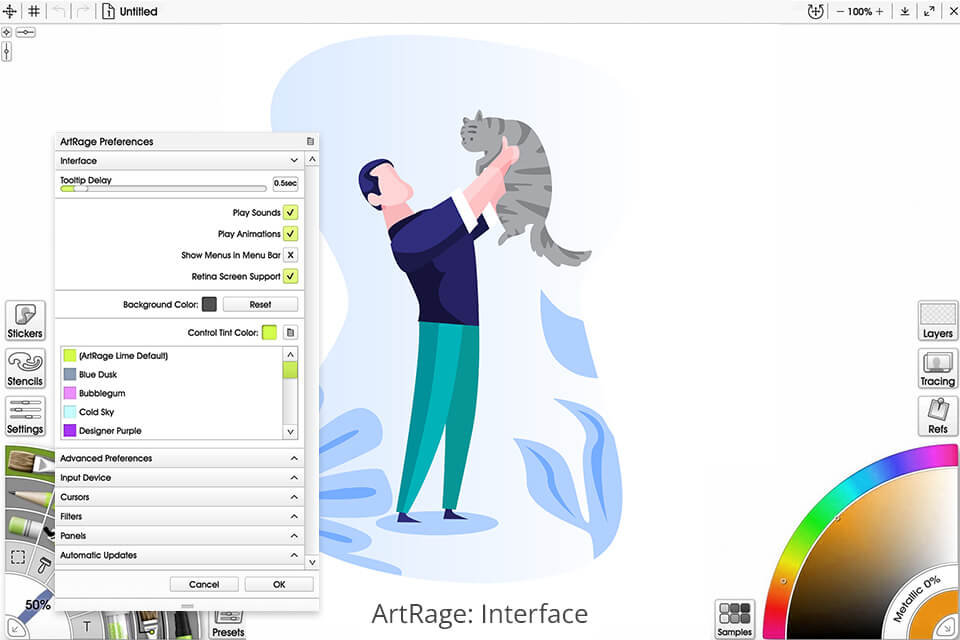Open the Refs panel
The image size is (960, 640).
[937, 416]
